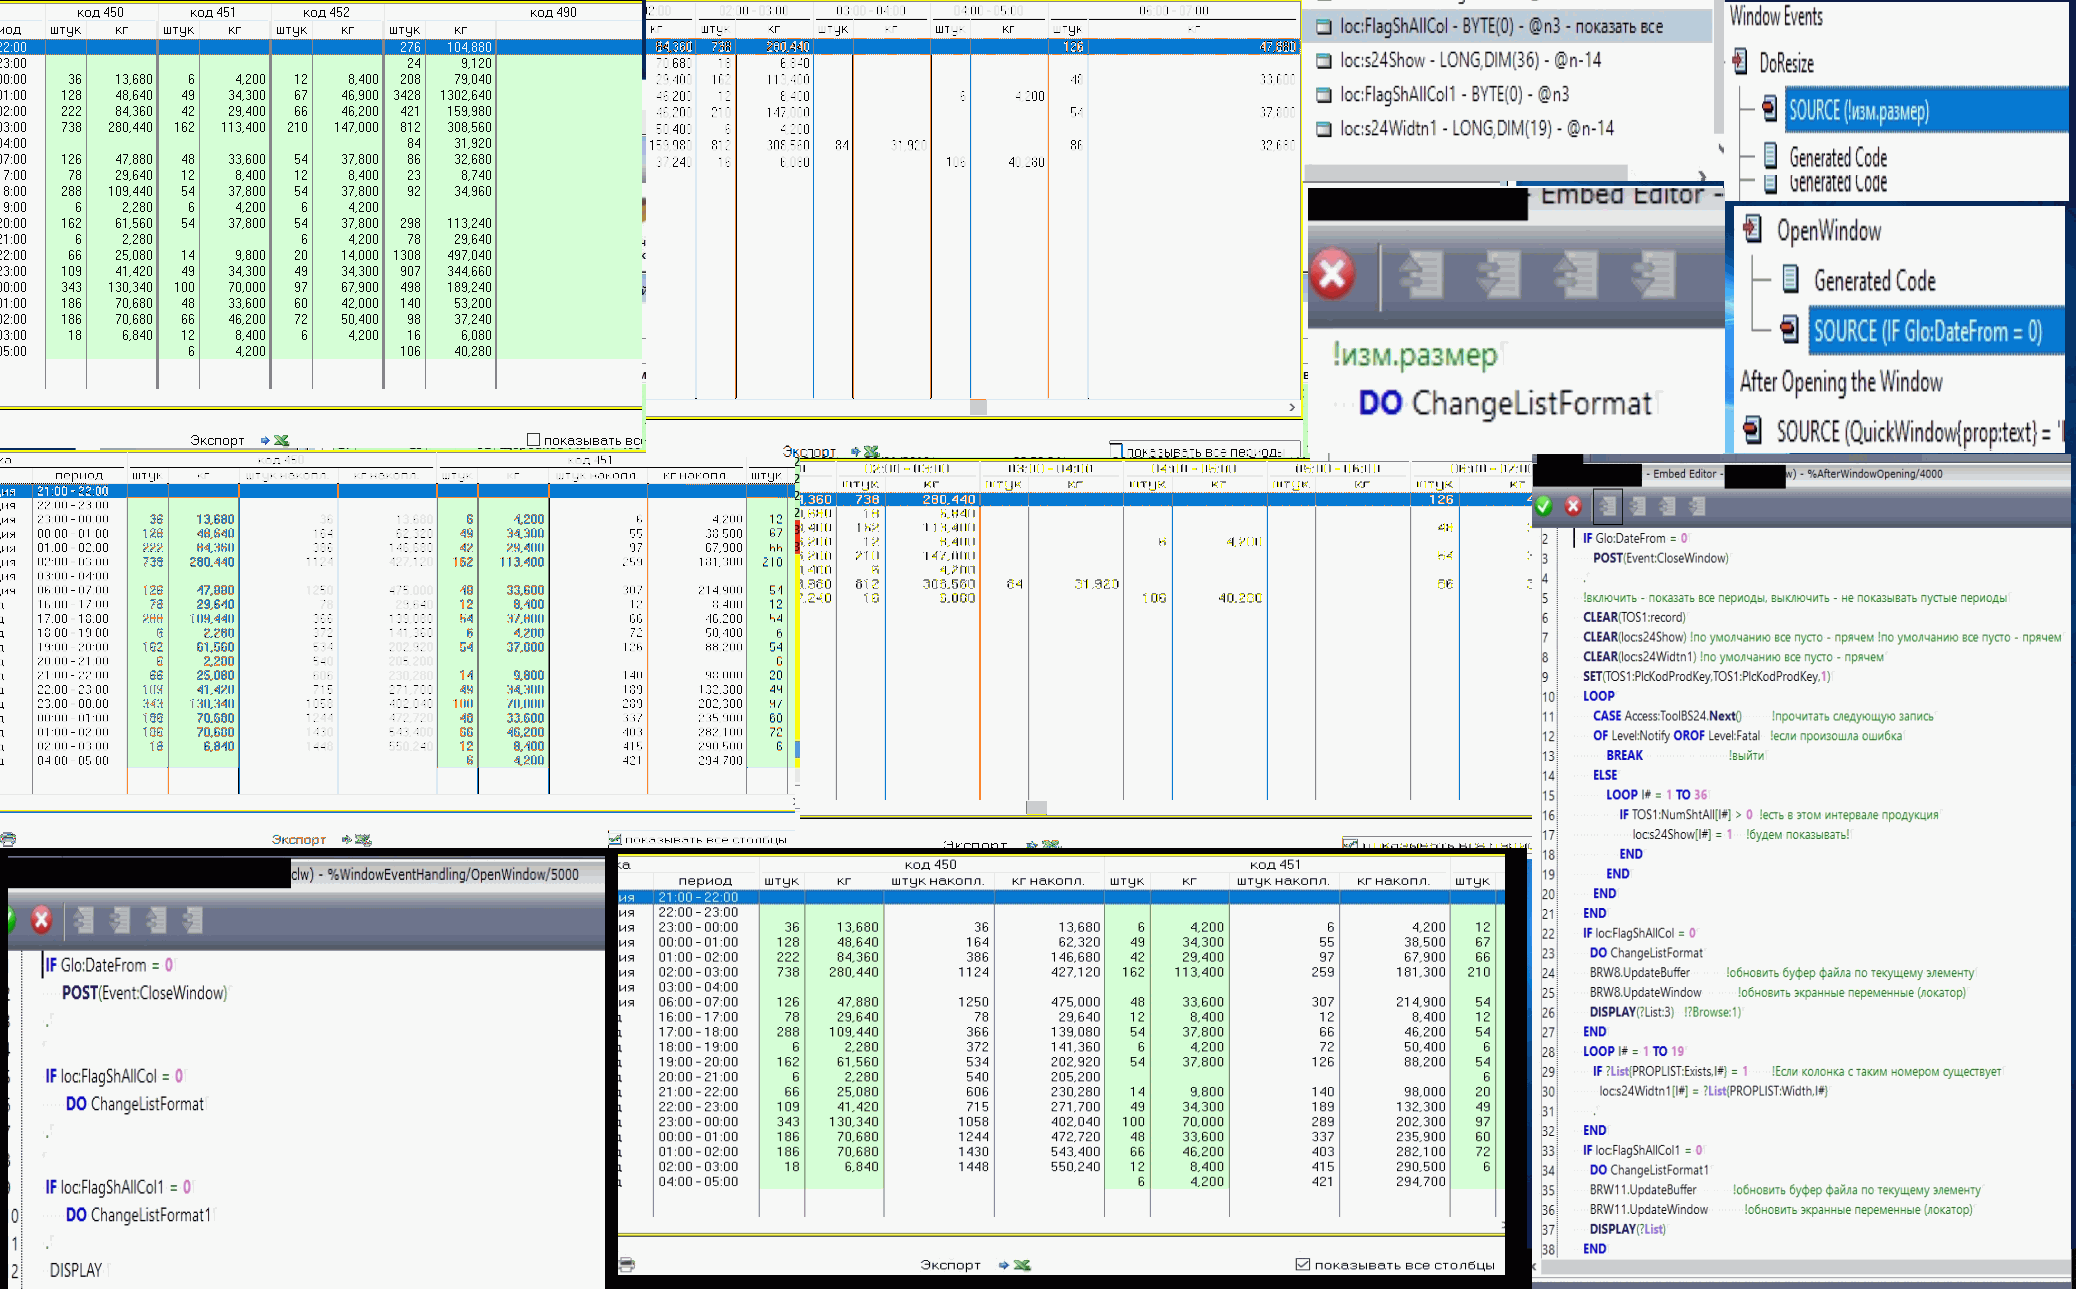Click large red X above !изм.размер code
The height and width of the screenshot is (1289, 2076).
[x=1333, y=274]
